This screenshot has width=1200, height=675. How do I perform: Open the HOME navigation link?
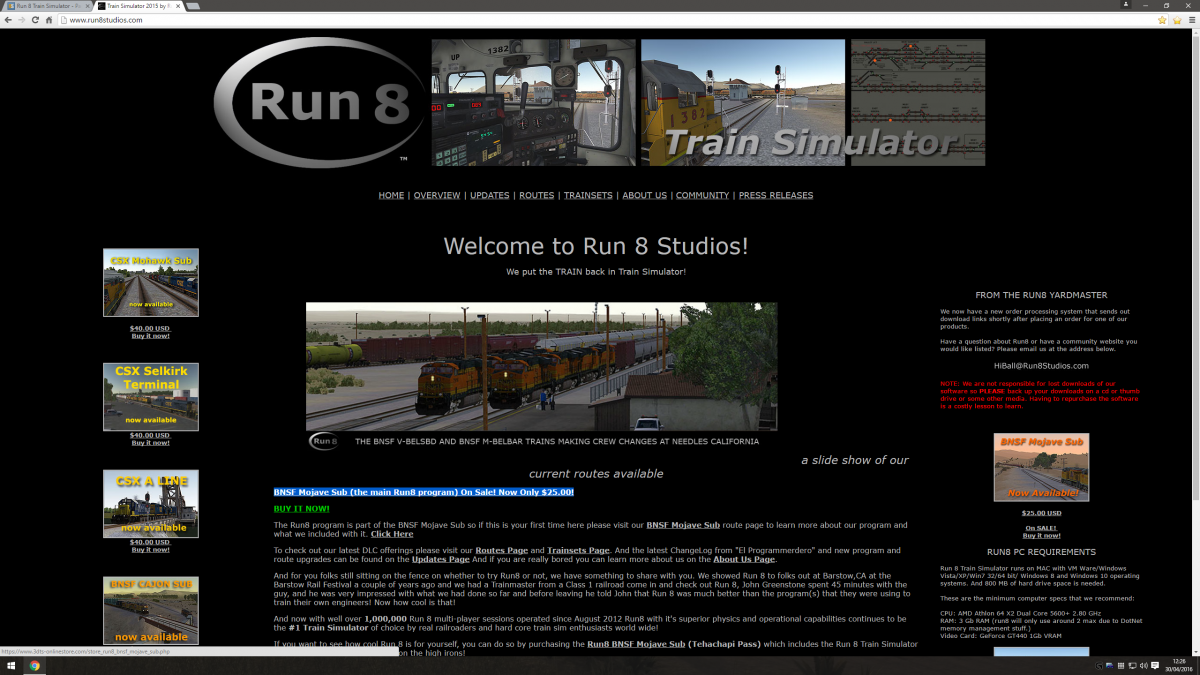click(x=391, y=195)
